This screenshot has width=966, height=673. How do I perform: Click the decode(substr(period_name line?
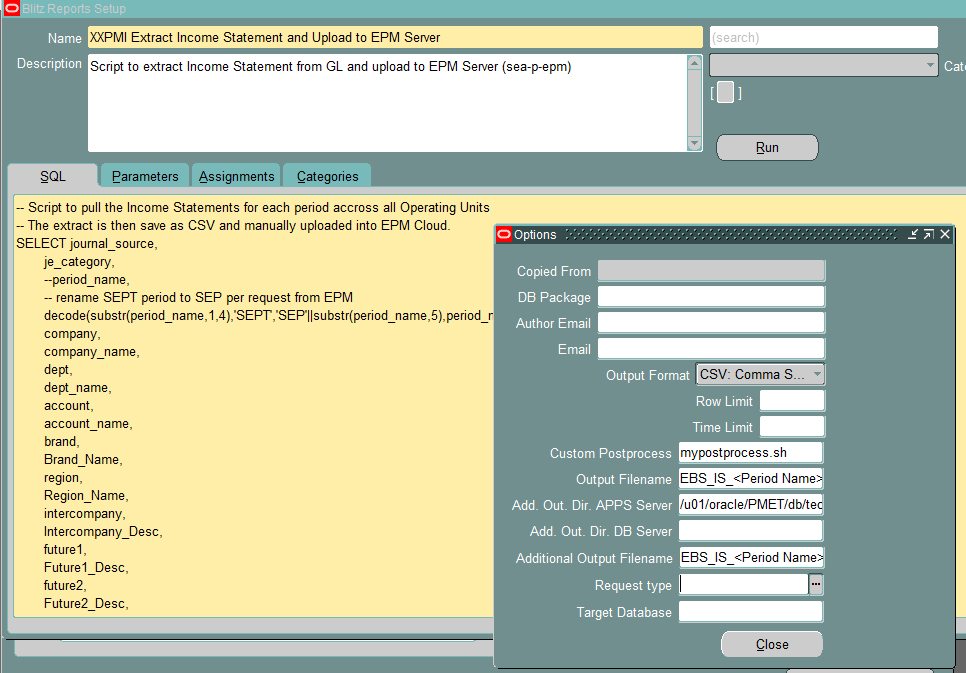click(268, 316)
